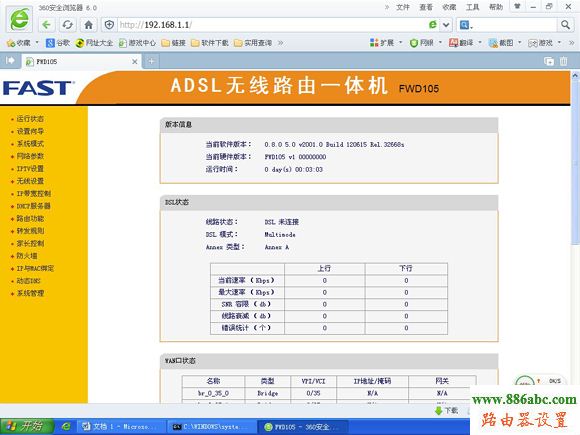Open the 帮助 menu
The width and height of the screenshot is (580, 435).
pyautogui.click(x=496, y=7)
